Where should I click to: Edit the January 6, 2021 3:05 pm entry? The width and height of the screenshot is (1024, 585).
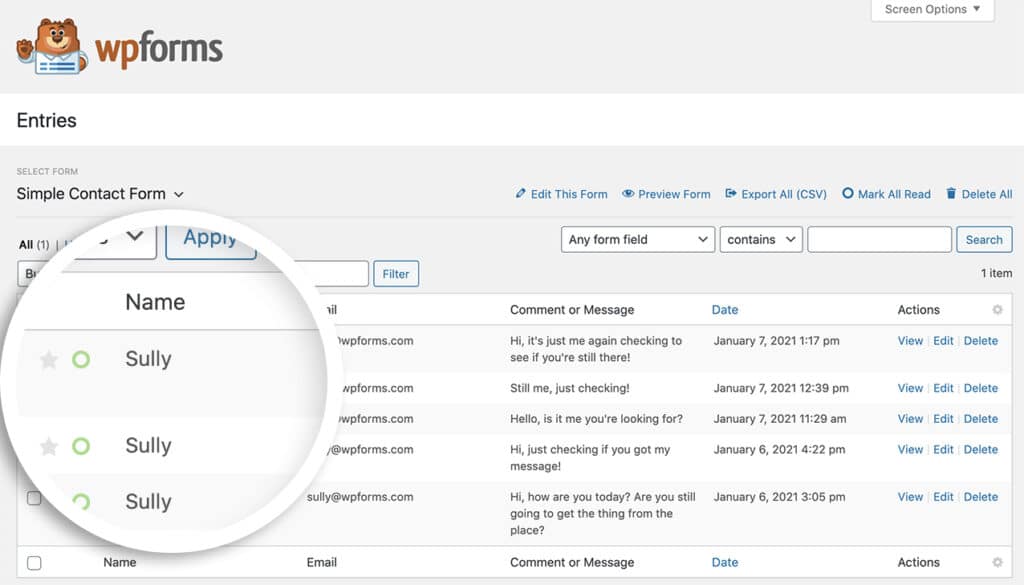click(943, 497)
